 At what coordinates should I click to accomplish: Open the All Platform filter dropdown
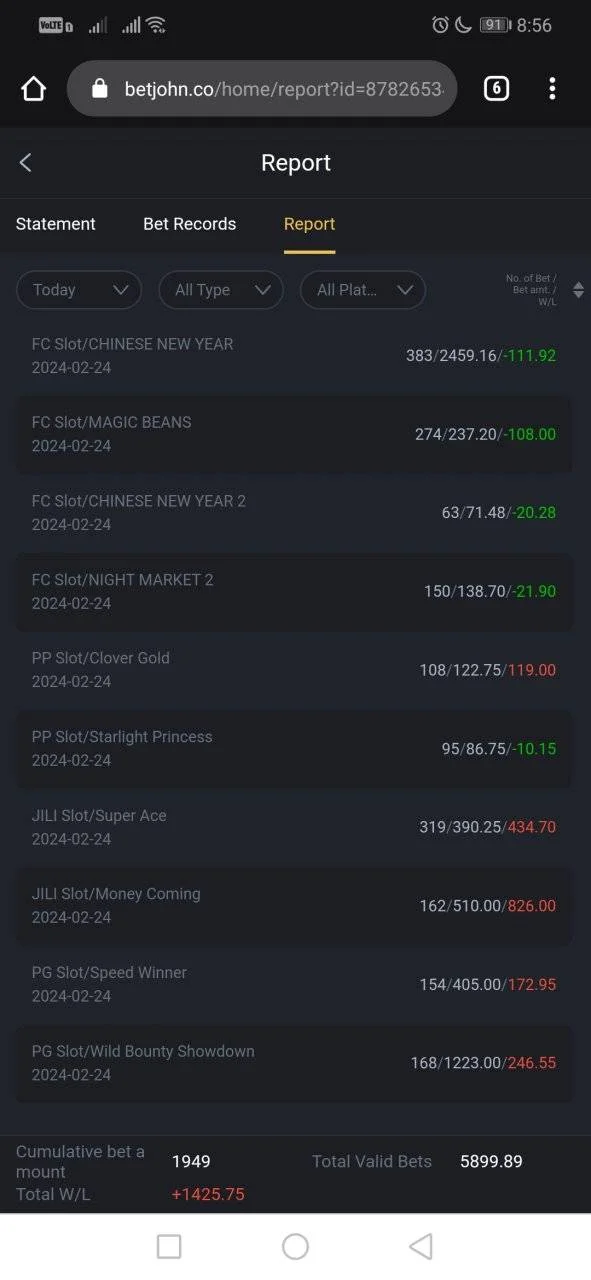(x=363, y=290)
